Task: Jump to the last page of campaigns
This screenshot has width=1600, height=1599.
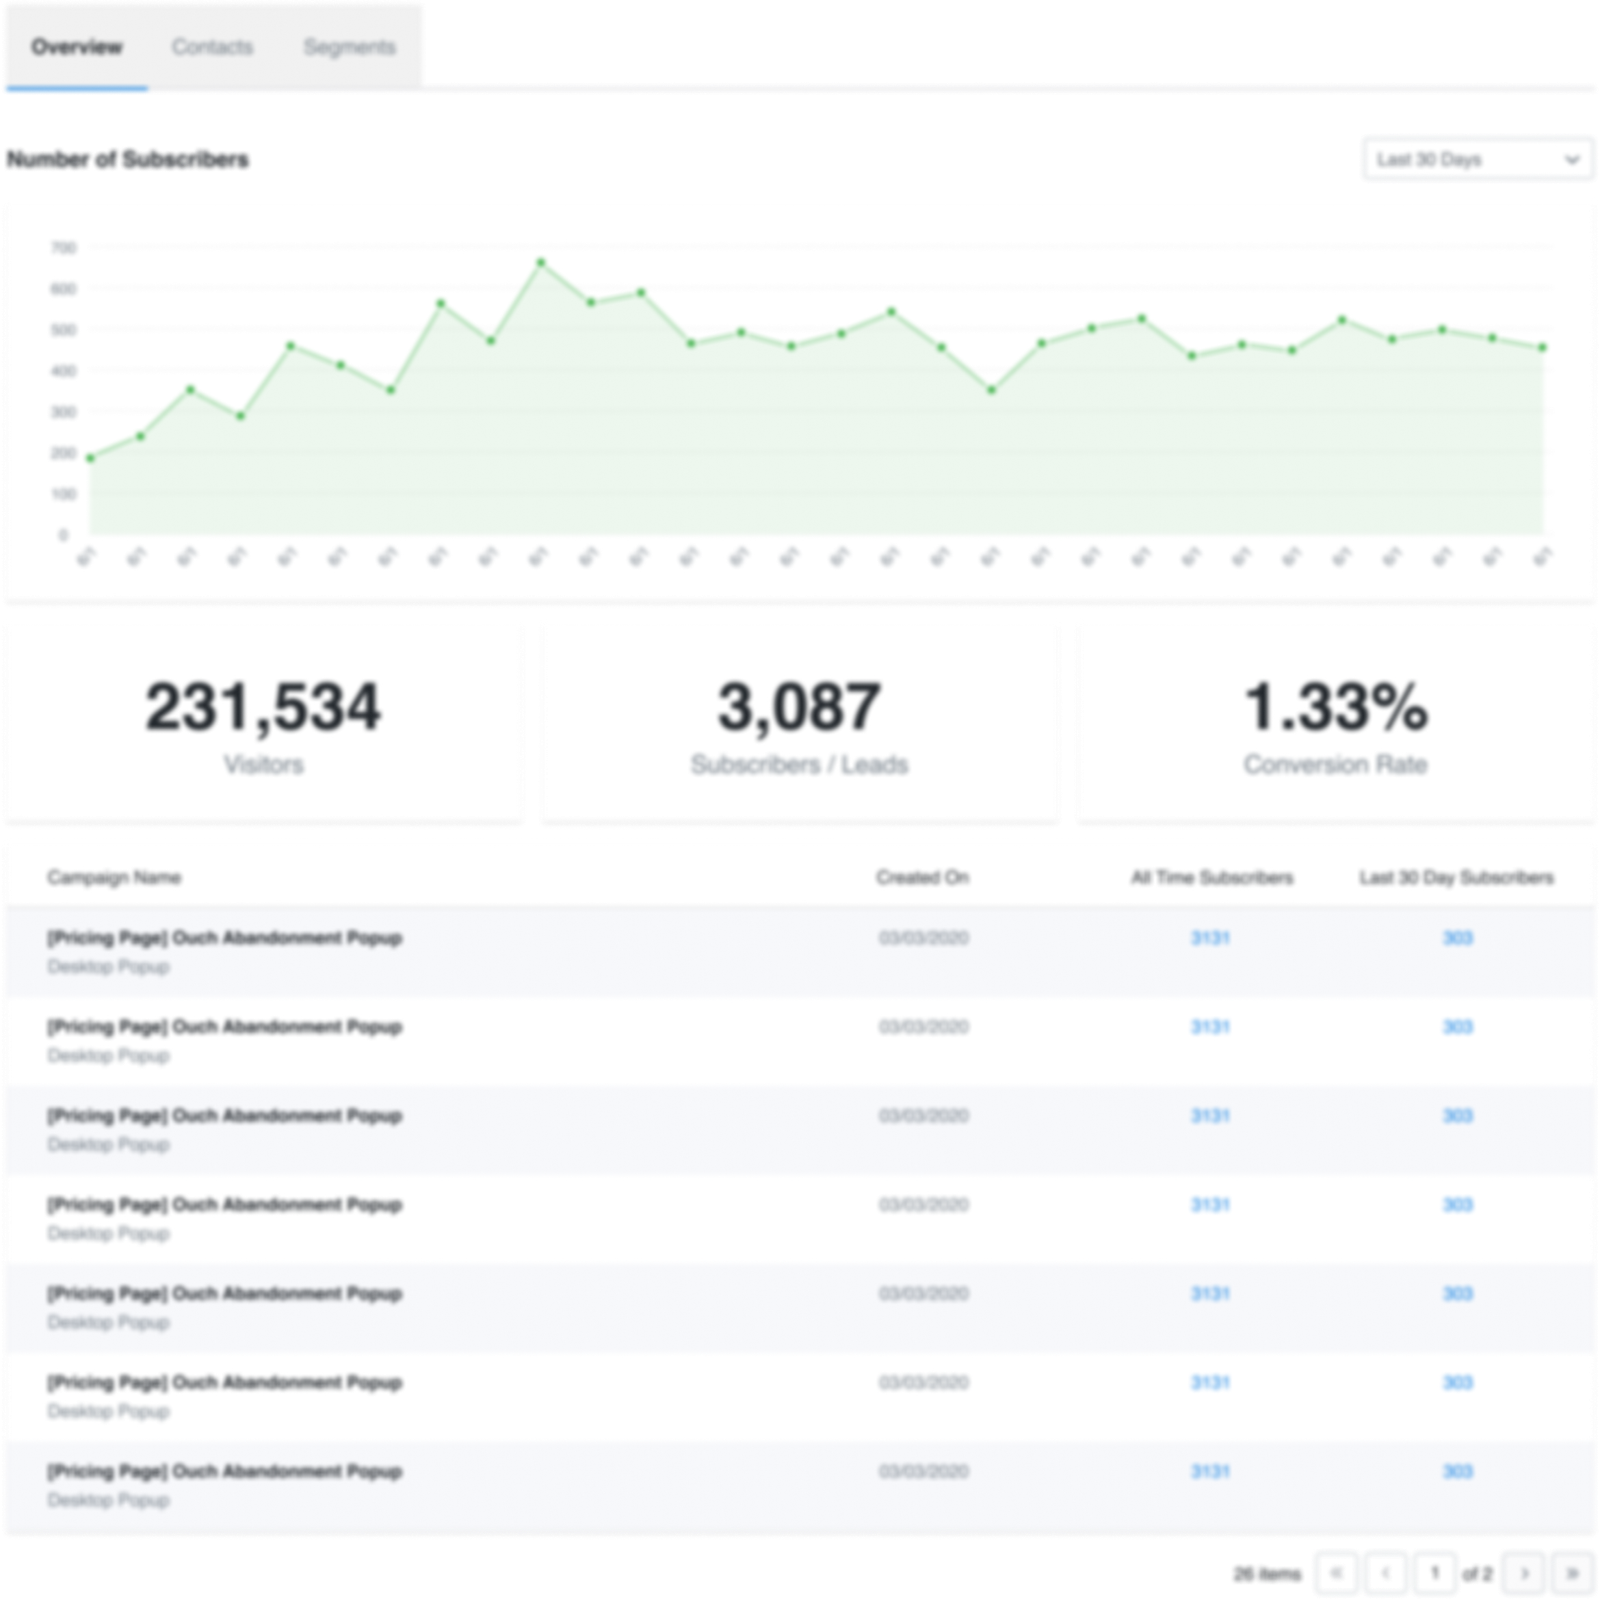Action: click(x=1572, y=1573)
